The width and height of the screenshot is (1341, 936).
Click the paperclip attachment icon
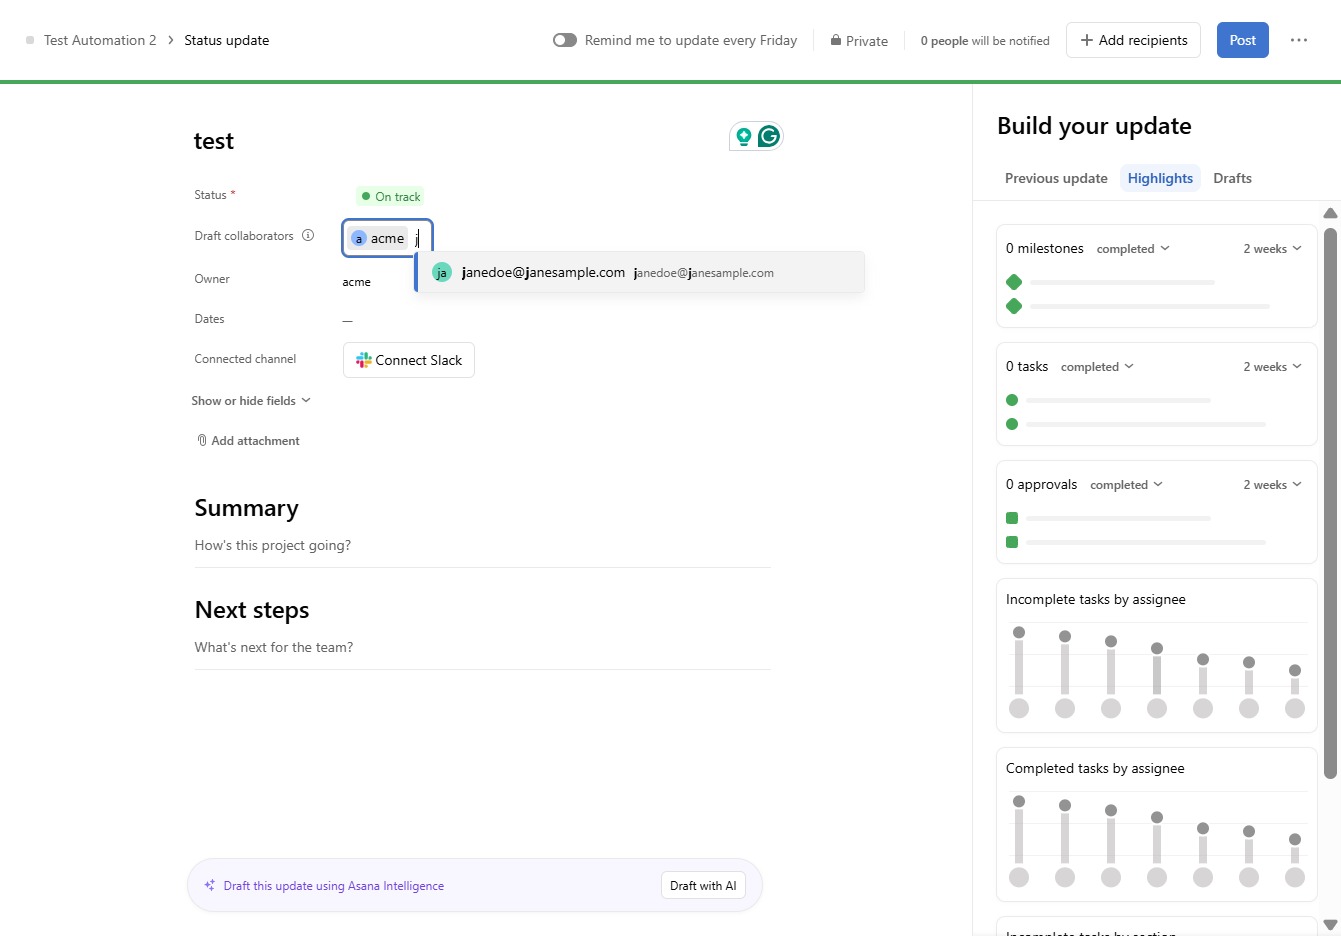click(x=202, y=440)
